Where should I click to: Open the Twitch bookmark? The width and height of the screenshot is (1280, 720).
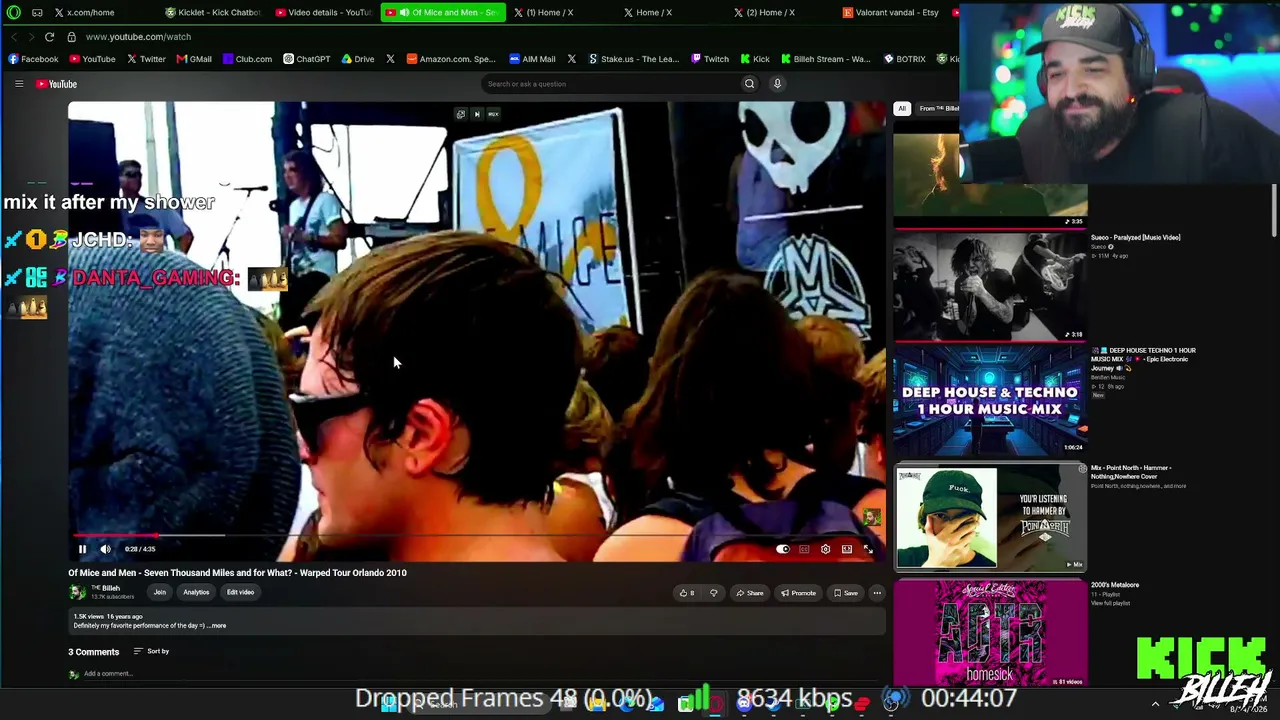tap(710, 59)
